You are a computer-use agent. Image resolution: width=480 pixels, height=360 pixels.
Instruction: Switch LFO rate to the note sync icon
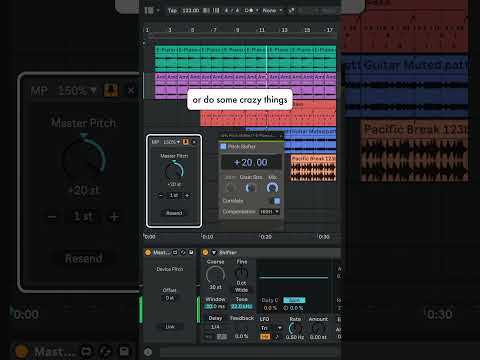tap(277, 337)
